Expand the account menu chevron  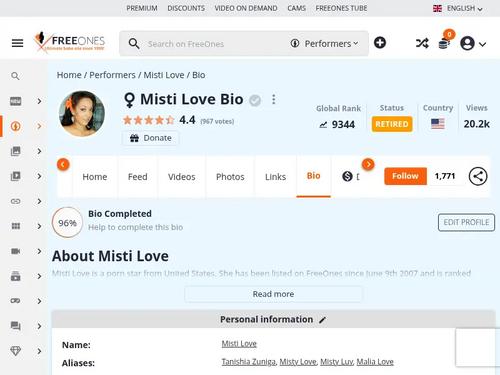pyautogui.click(x=482, y=44)
